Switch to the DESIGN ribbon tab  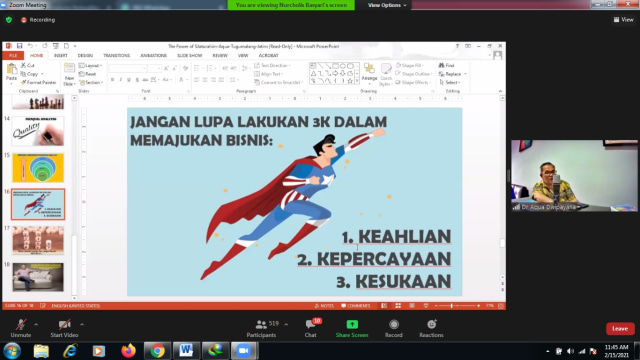[x=85, y=56]
